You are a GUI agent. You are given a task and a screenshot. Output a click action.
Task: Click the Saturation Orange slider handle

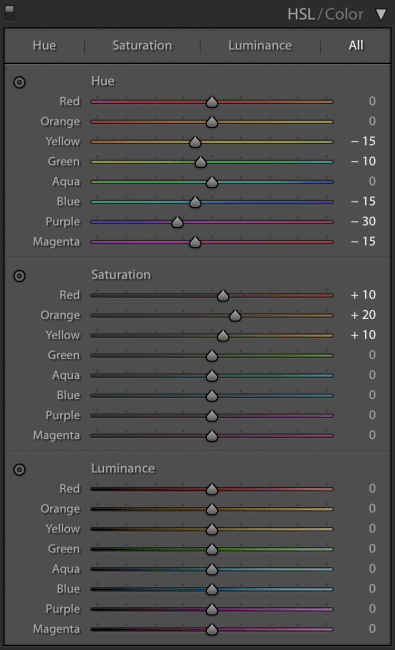pos(235,315)
